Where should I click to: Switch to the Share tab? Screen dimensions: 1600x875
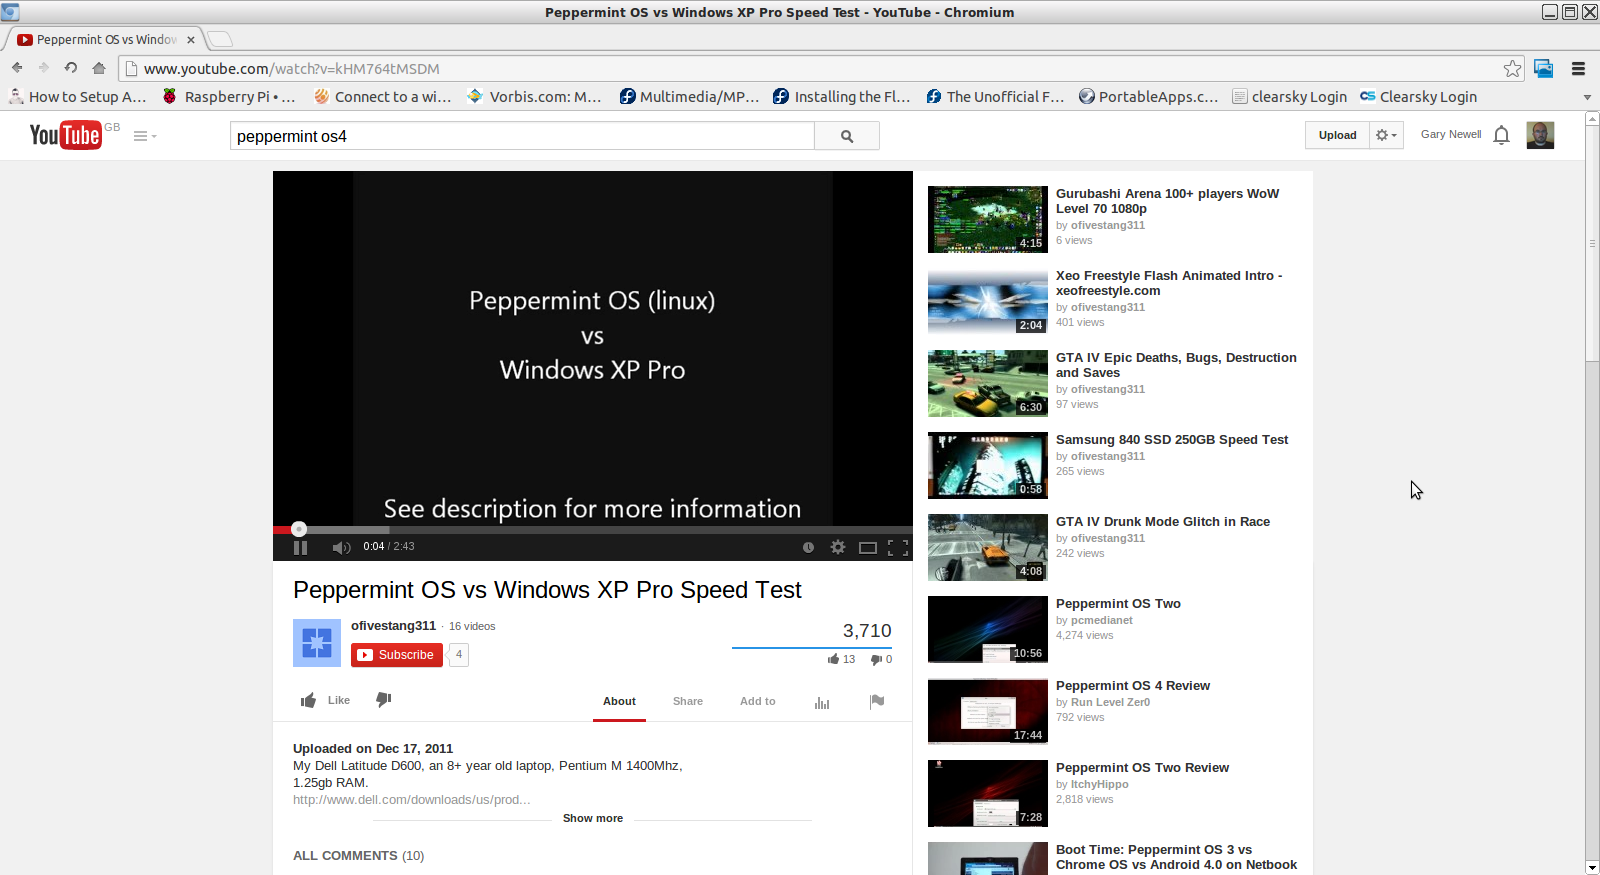(687, 701)
